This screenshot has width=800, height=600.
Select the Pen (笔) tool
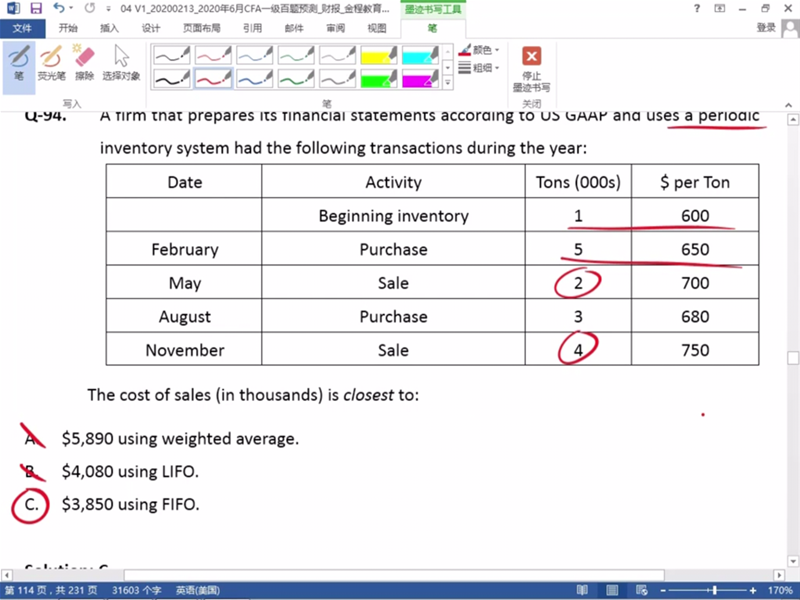(x=18, y=61)
